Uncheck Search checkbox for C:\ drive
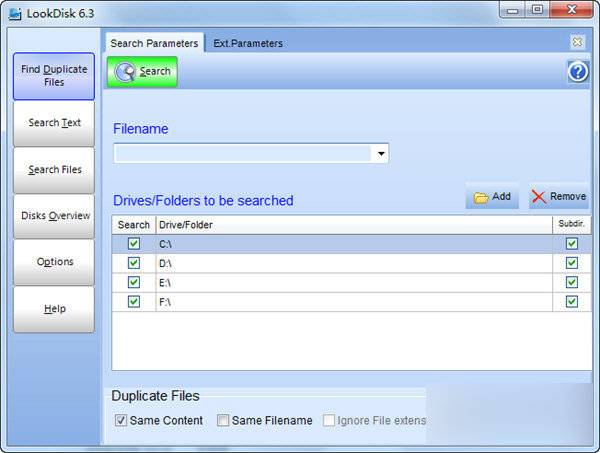The height and width of the screenshot is (453, 600). tap(134, 244)
